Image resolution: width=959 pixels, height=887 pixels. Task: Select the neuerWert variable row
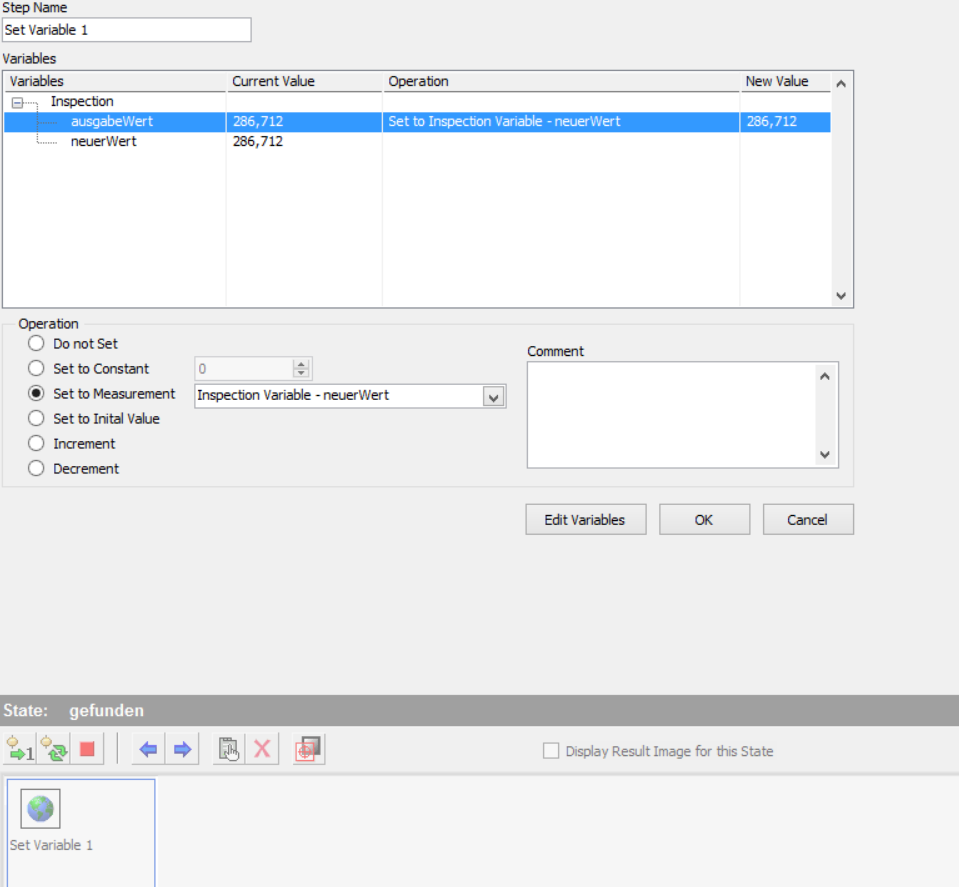tap(417, 141)
